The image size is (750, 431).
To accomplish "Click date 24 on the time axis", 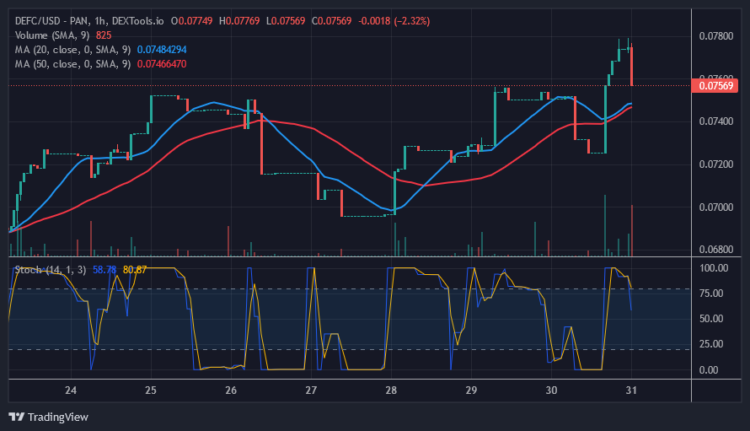I will click(71, 390).
